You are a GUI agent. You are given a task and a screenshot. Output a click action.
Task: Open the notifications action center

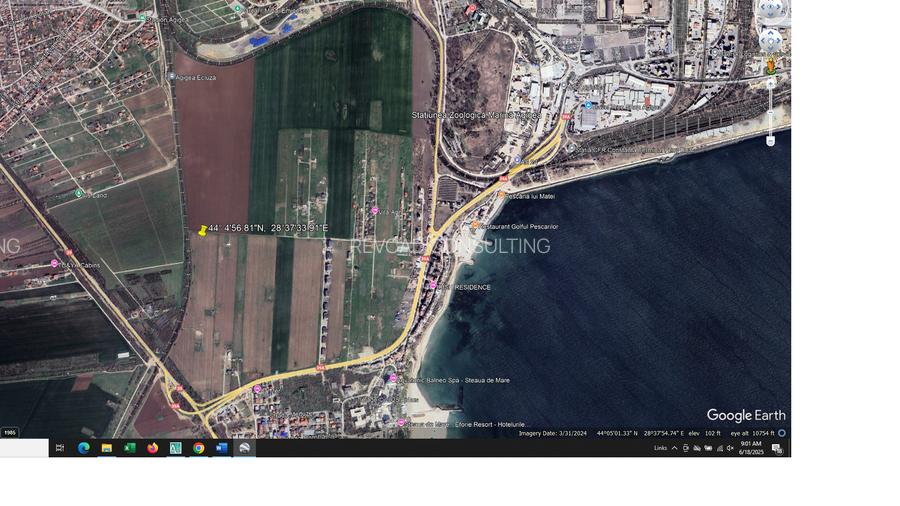pyautogui.click(x=777, y=448)
